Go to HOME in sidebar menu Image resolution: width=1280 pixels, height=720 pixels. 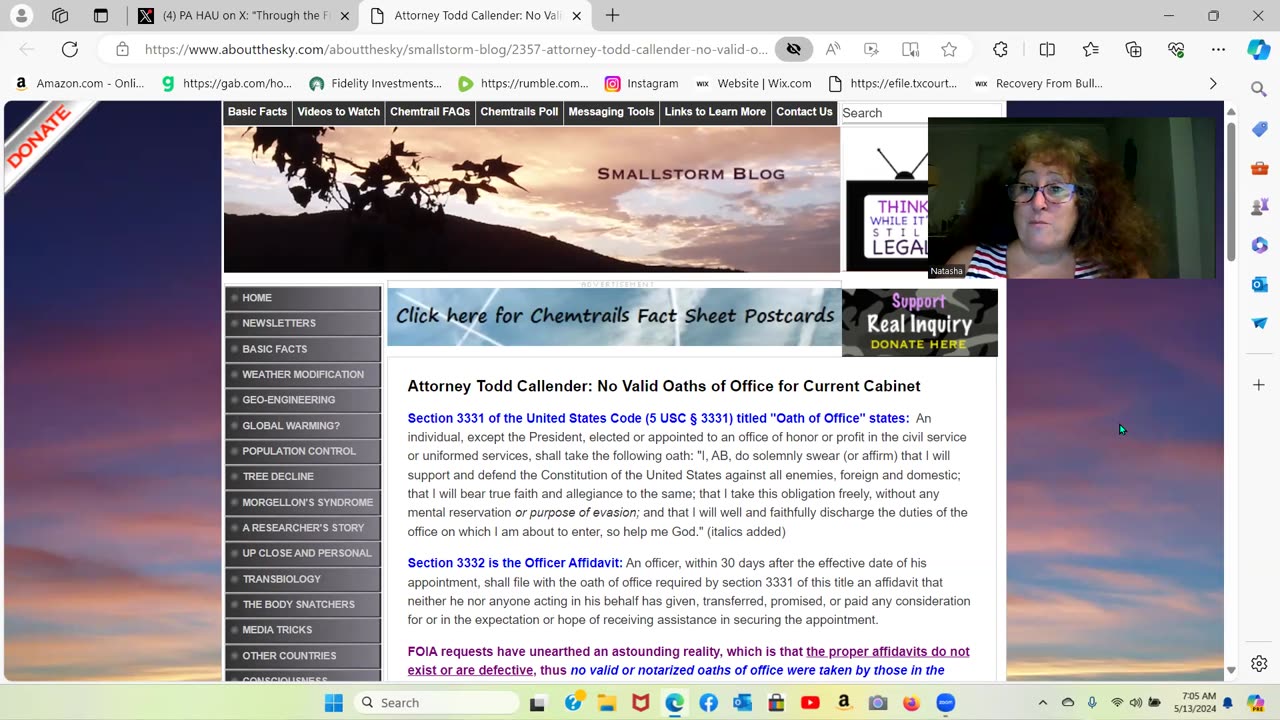coord(303,298)
